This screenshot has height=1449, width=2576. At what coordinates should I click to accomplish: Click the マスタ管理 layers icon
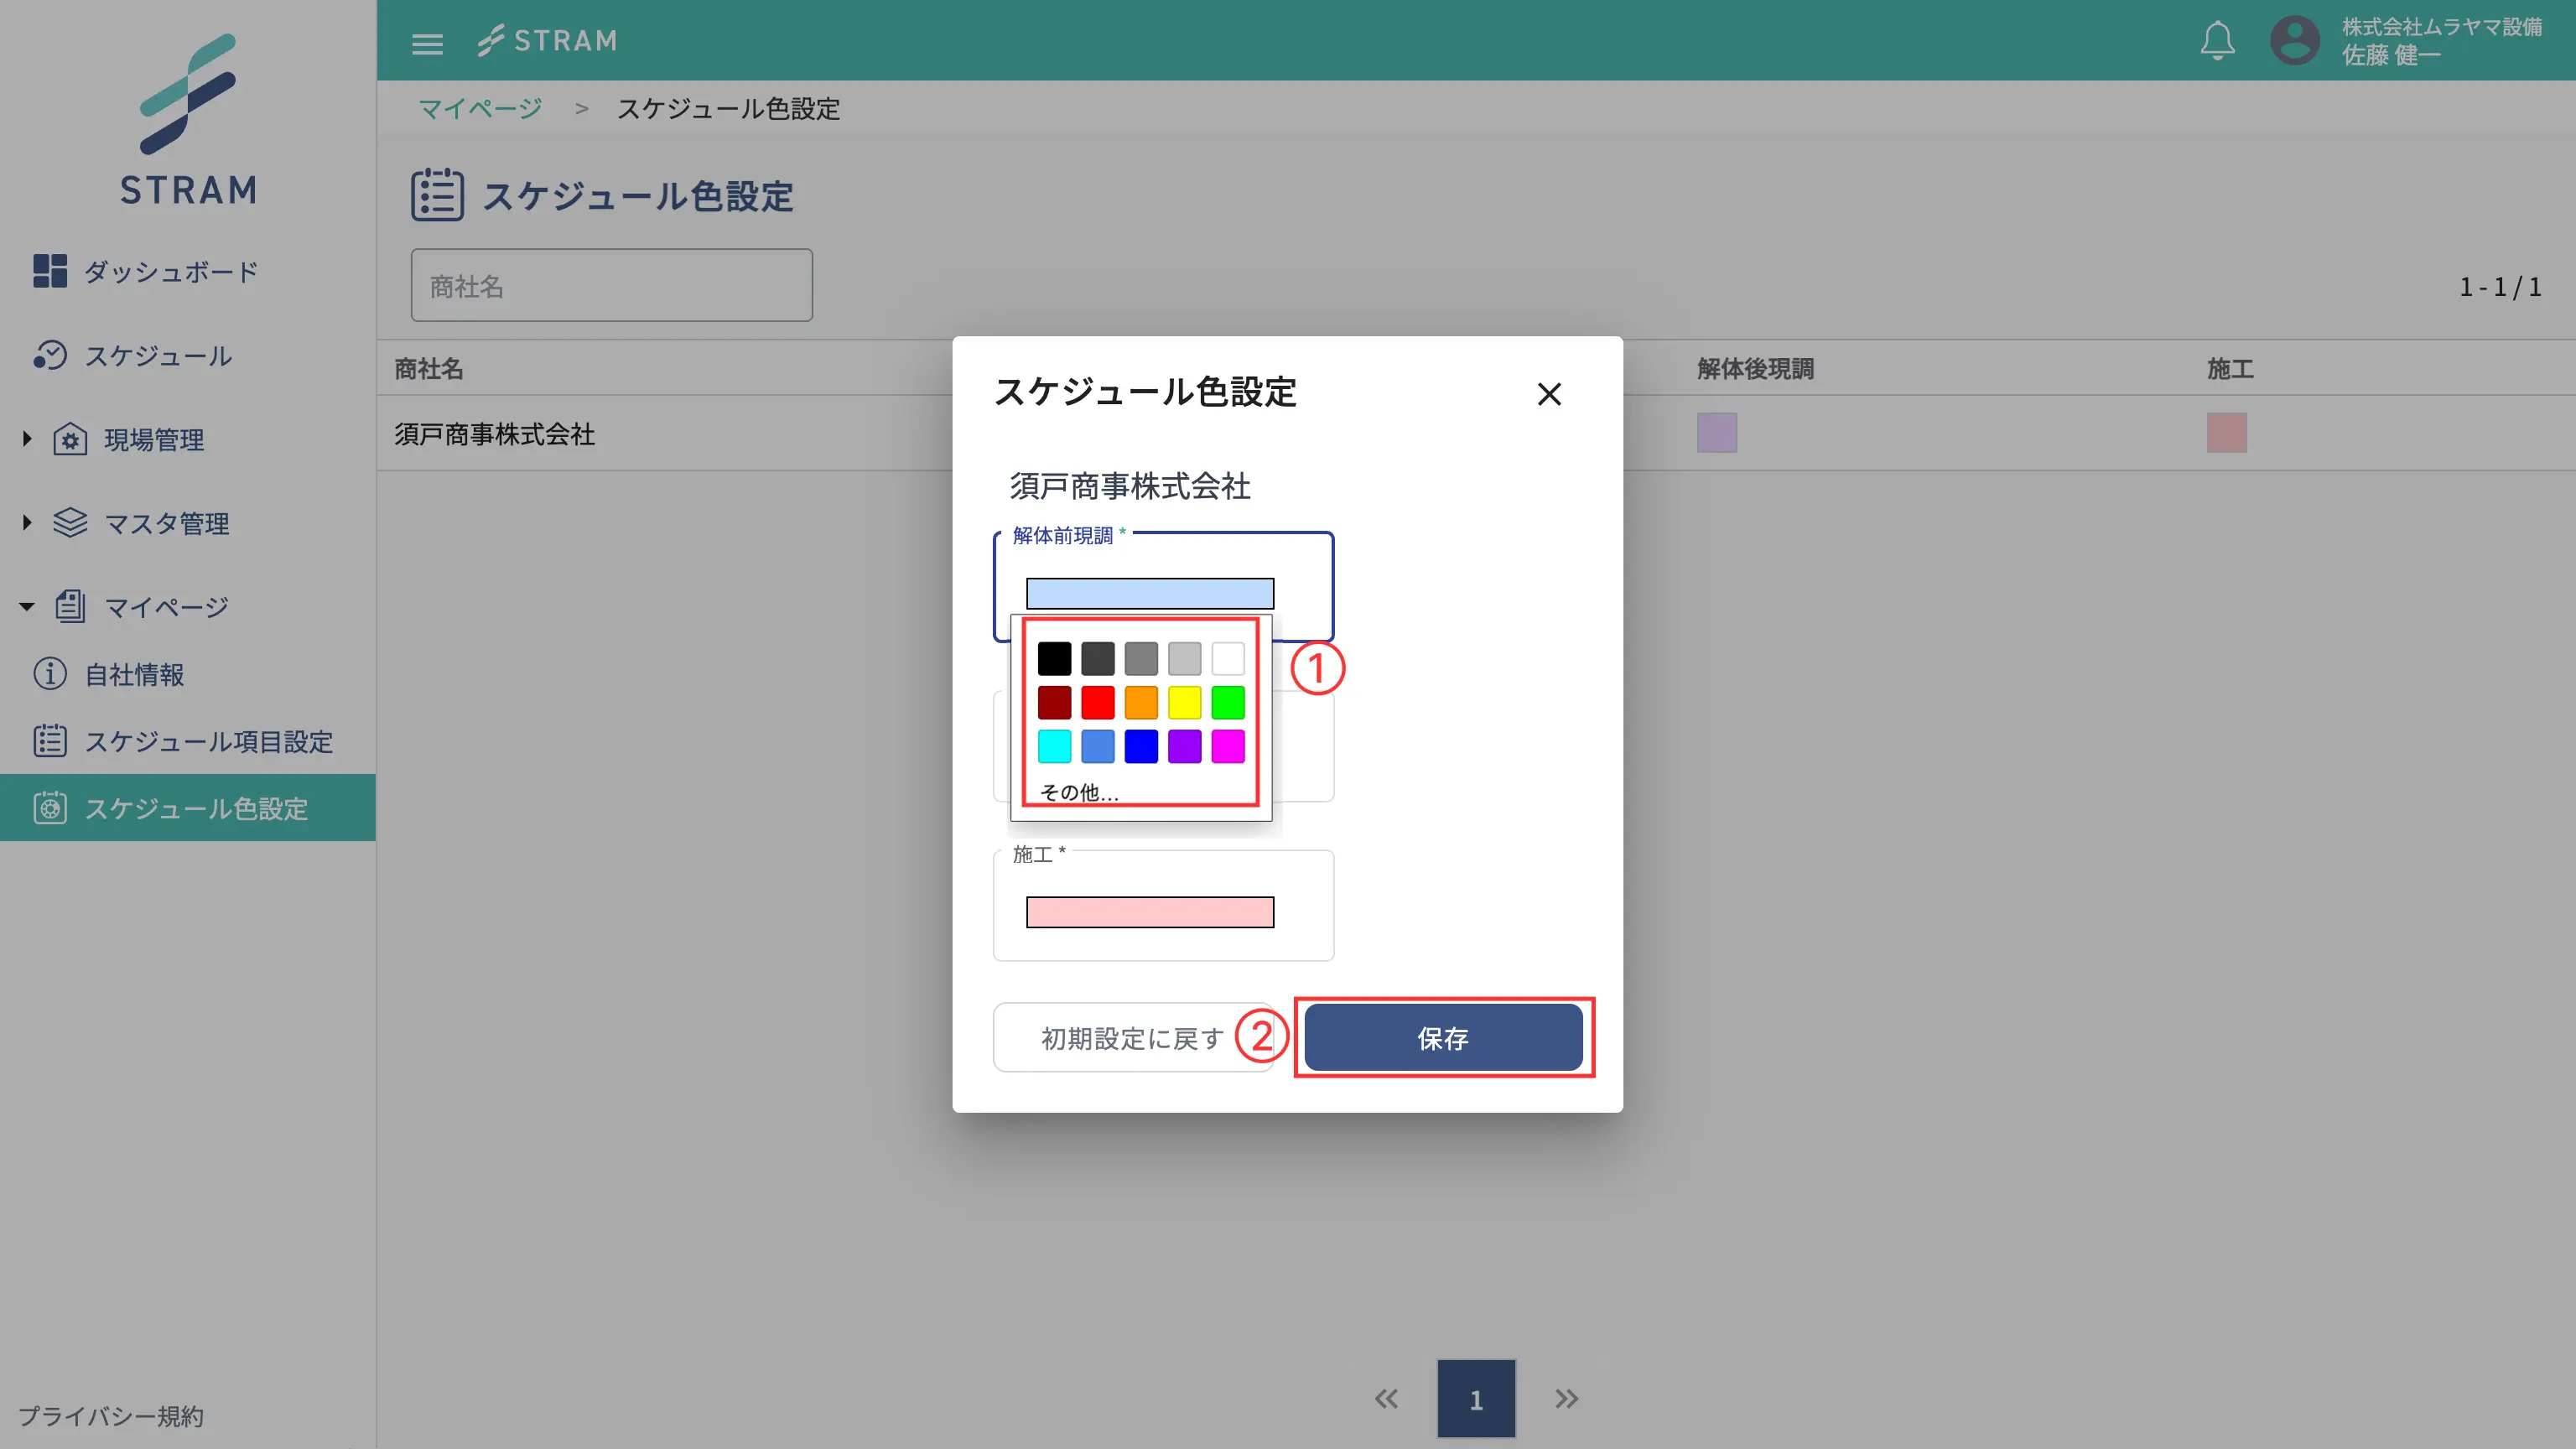point(69,522)
